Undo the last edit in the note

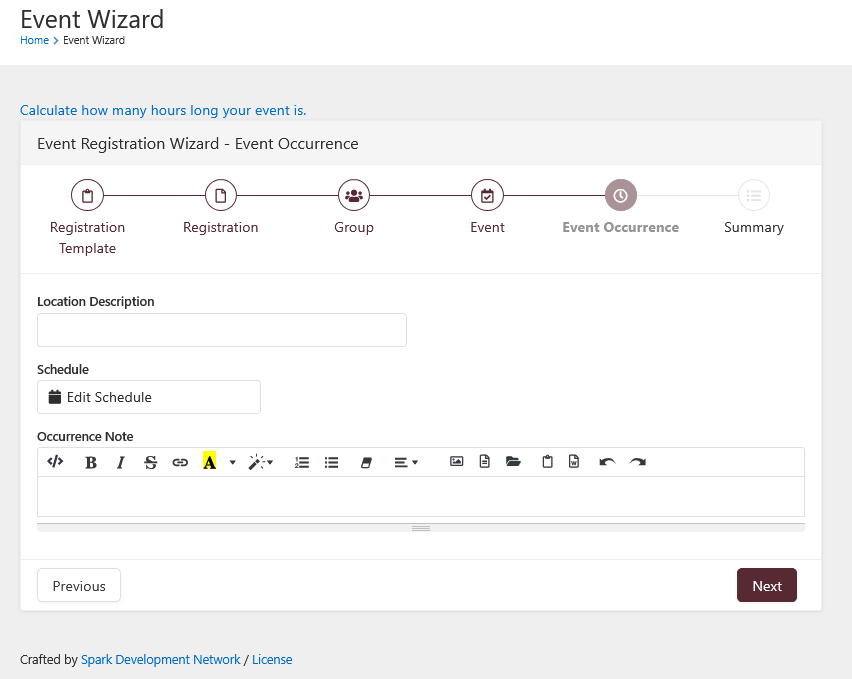[607, 462]
